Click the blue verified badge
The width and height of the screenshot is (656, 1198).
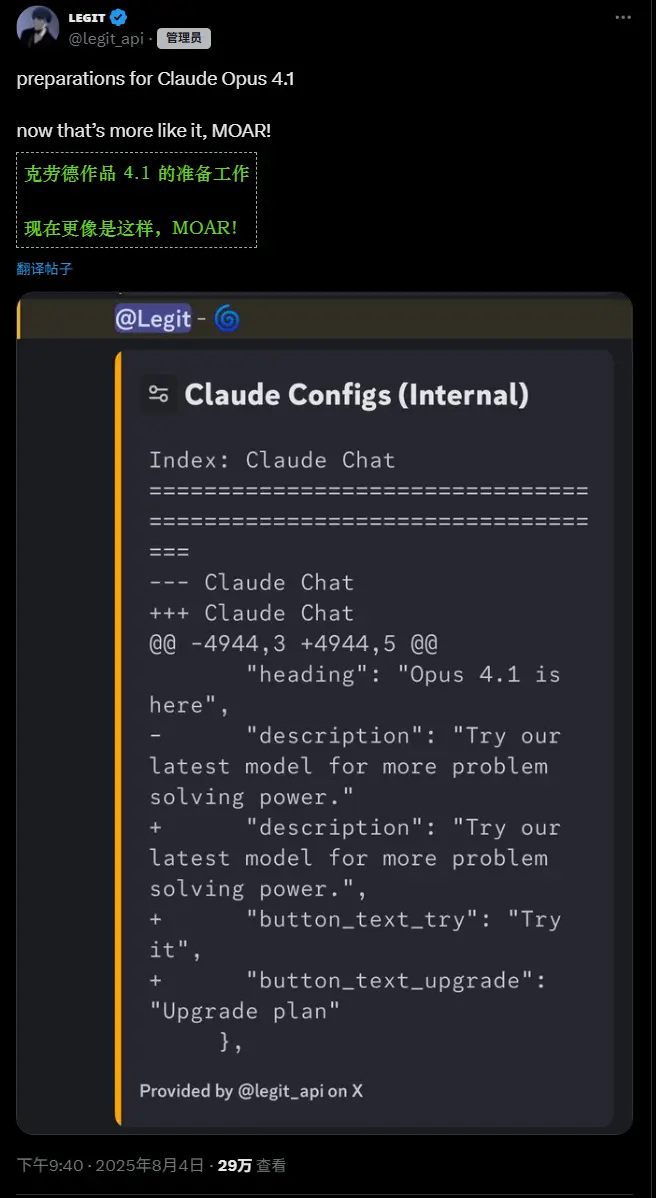[117, 18]
